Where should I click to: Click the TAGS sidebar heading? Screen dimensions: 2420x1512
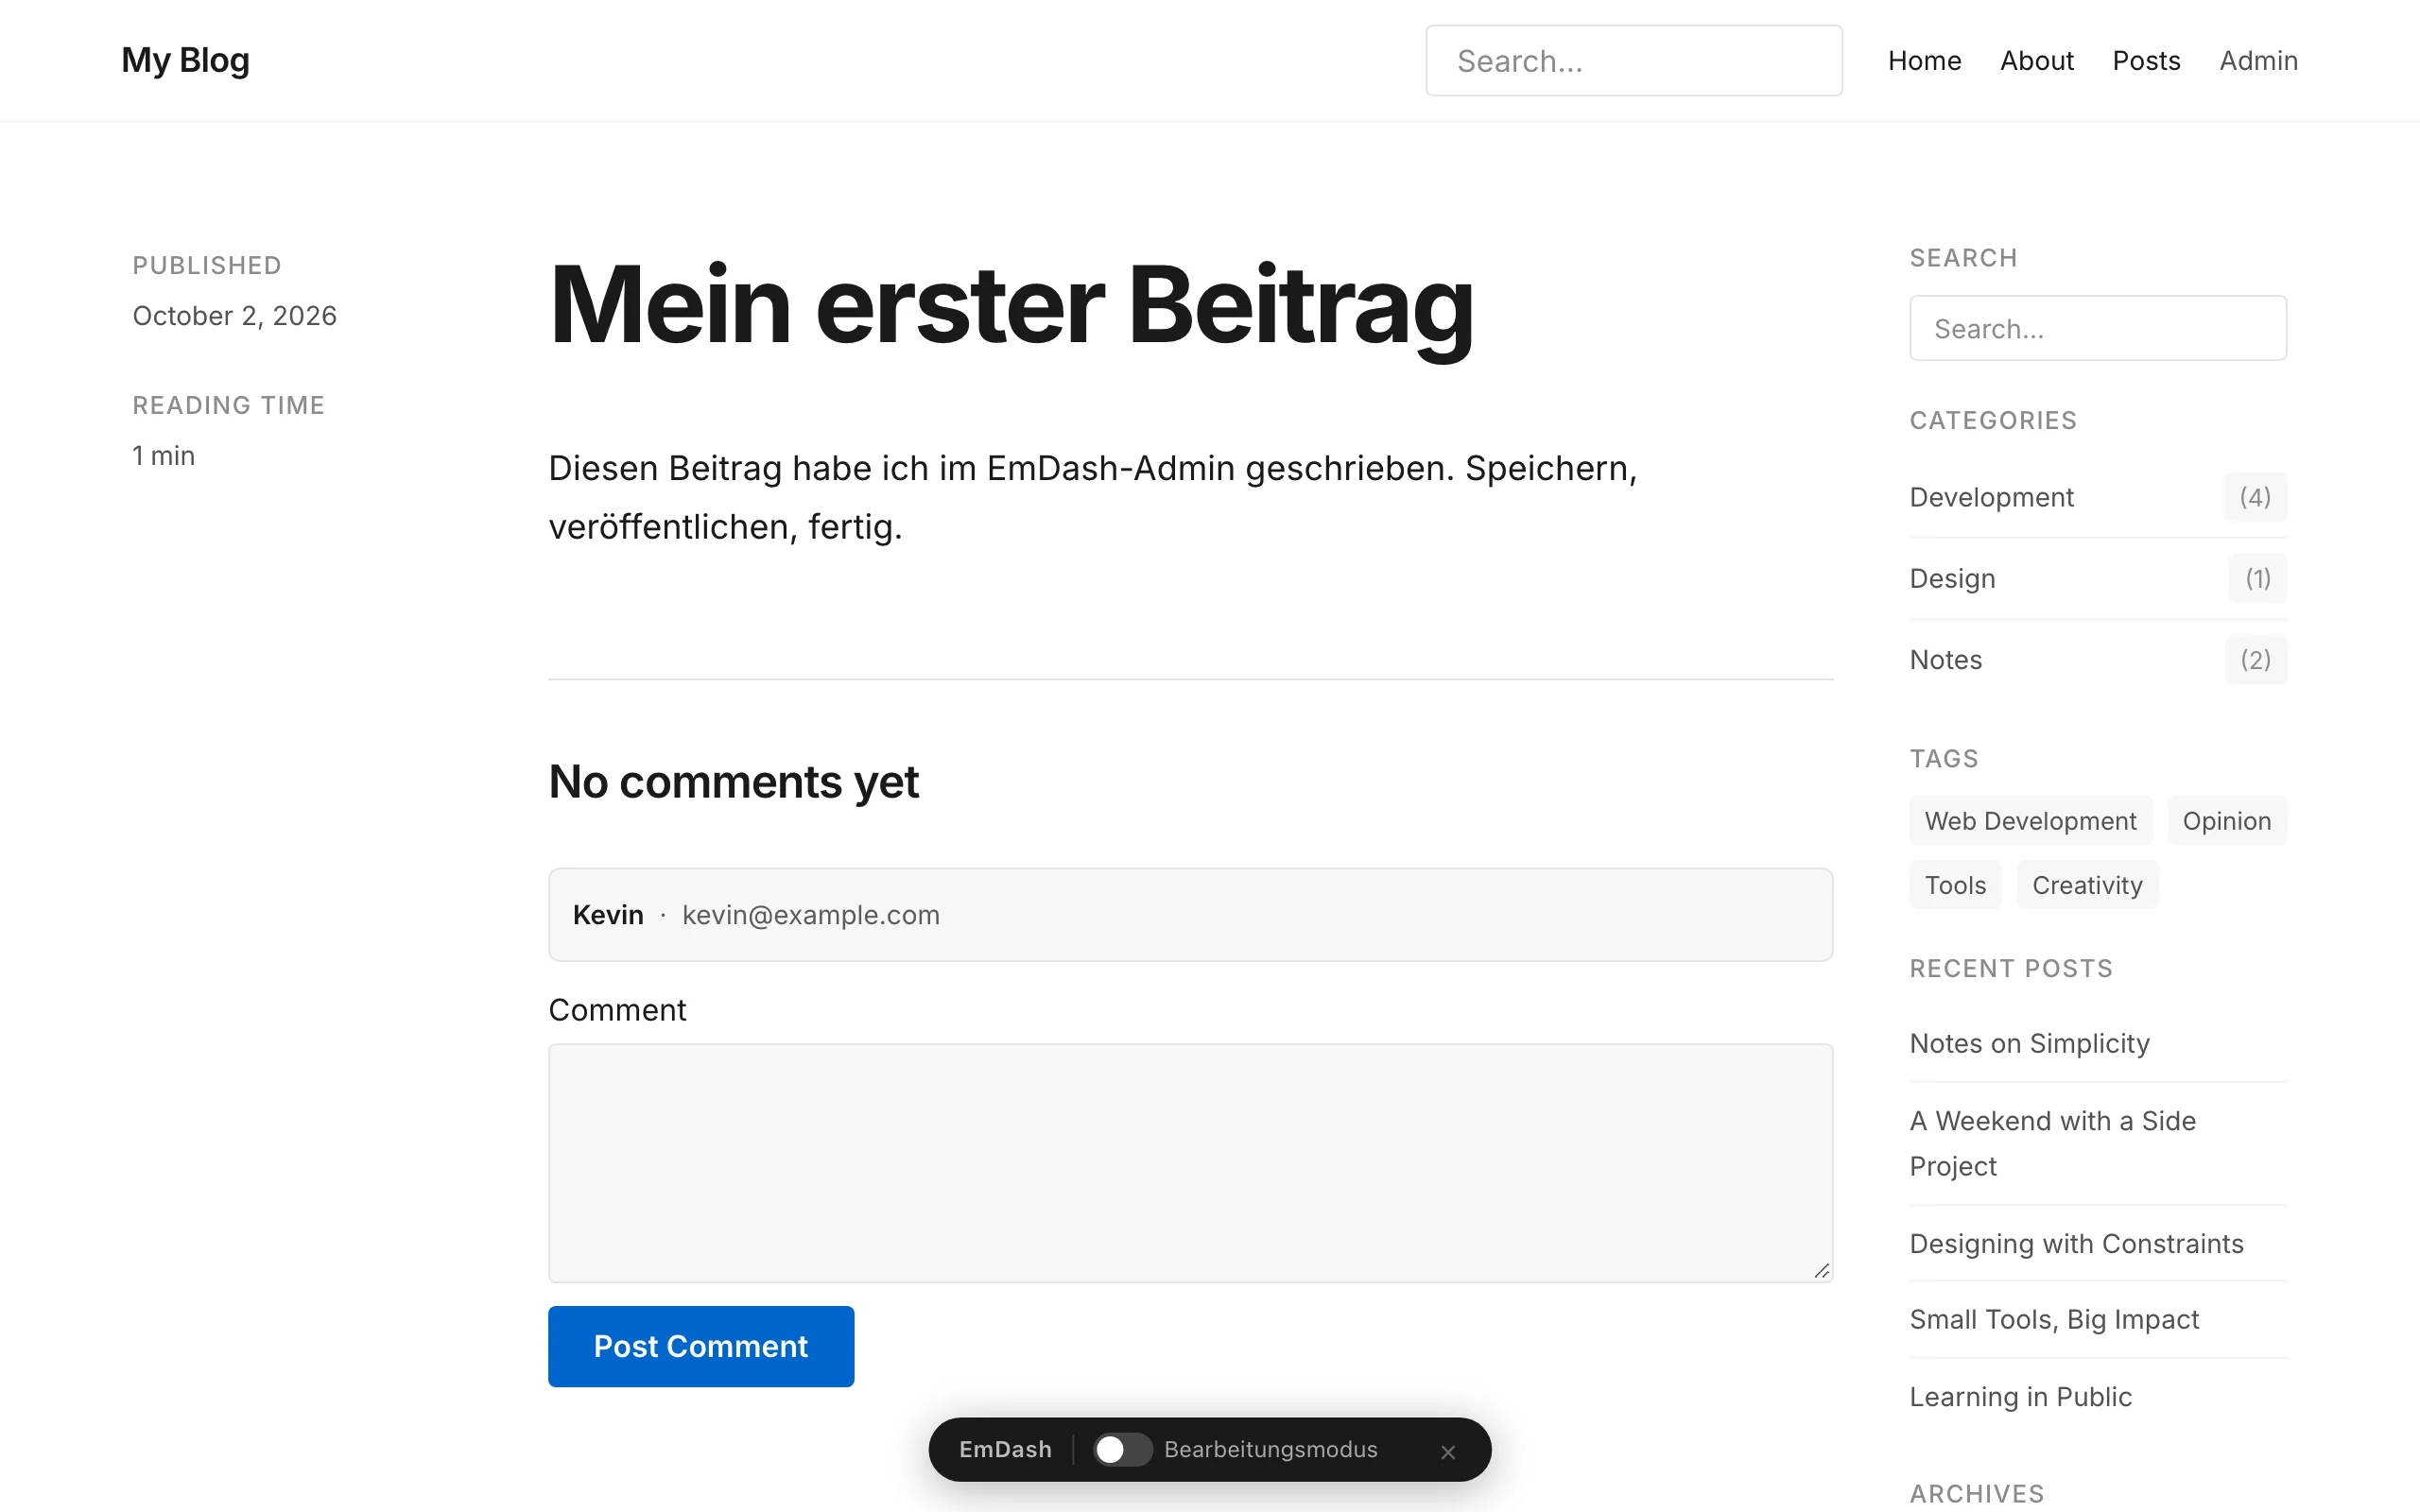coord(1943,758)
